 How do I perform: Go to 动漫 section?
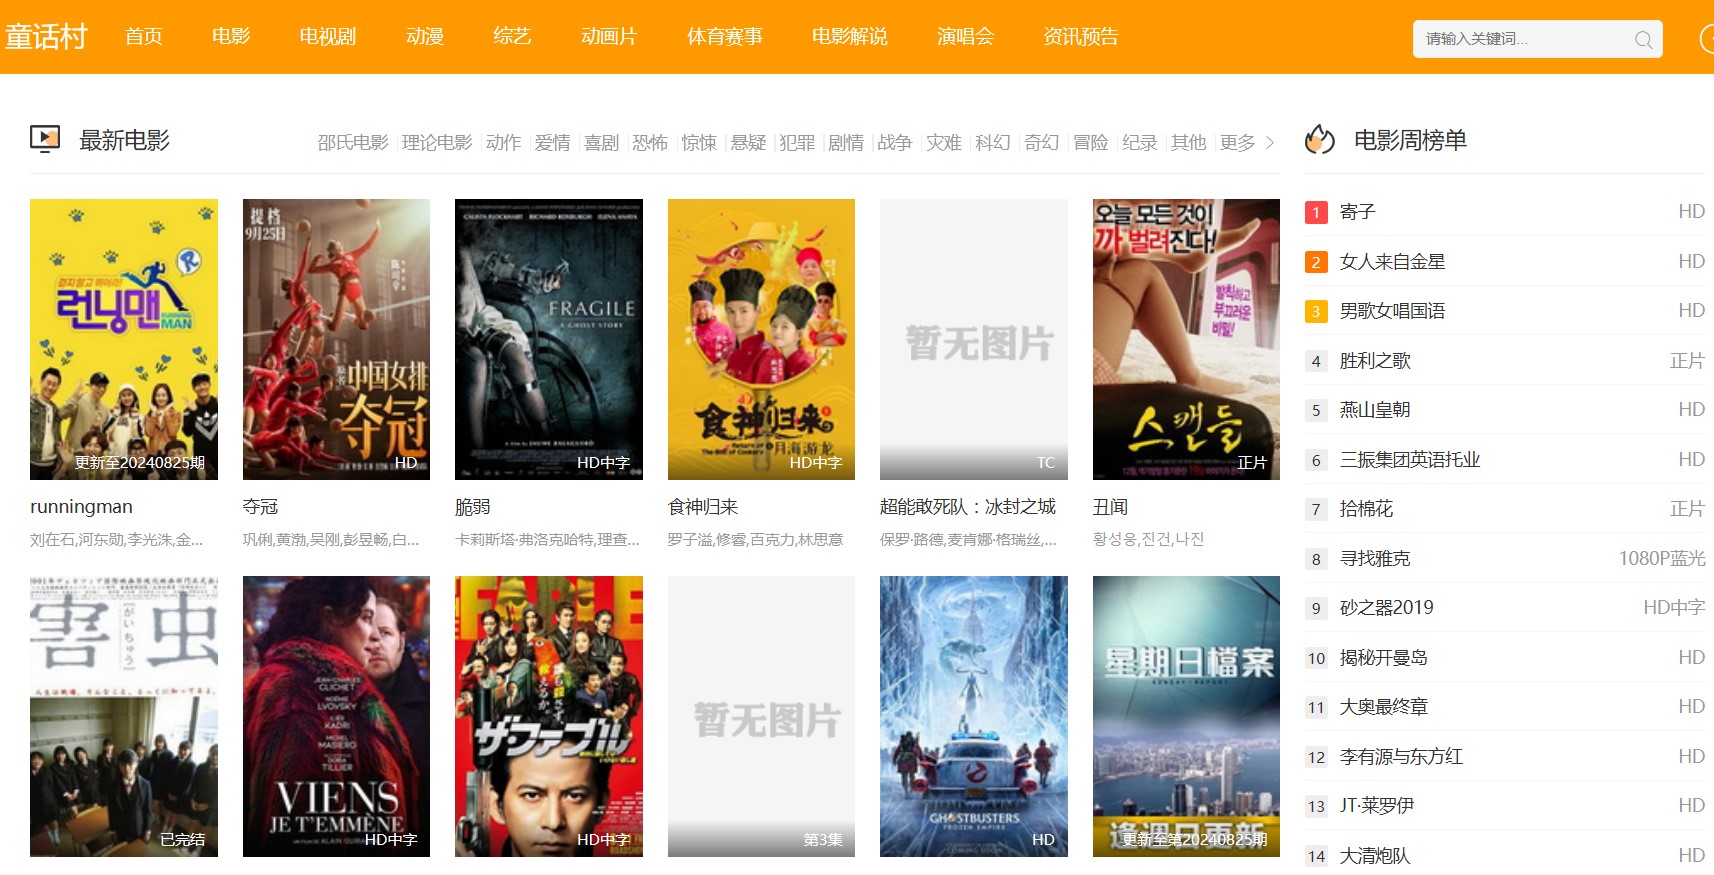click(x=425, y=37)
